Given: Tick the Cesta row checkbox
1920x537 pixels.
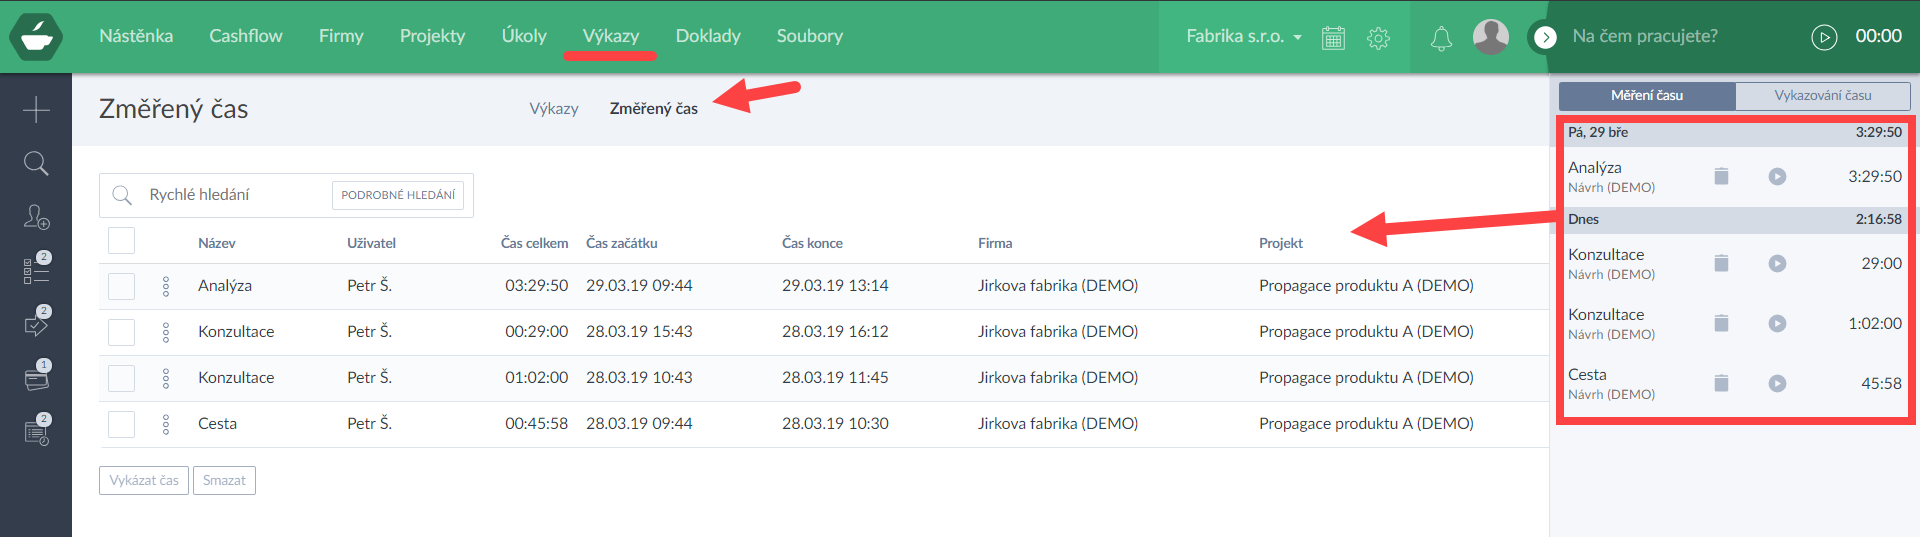Looking at the screenshot, I should pos(121,424).
